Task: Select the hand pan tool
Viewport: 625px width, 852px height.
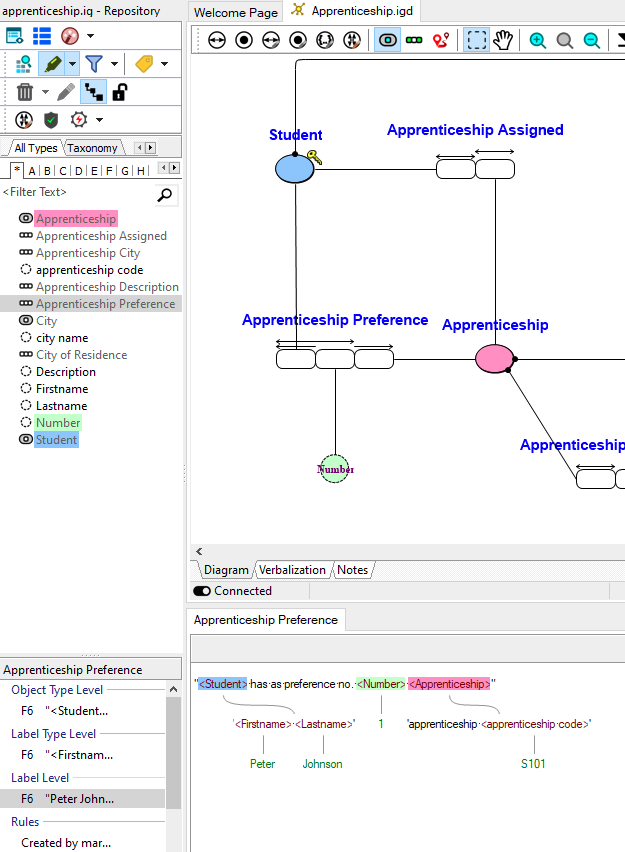Action: pyautogui.click(x=503, y=40)
